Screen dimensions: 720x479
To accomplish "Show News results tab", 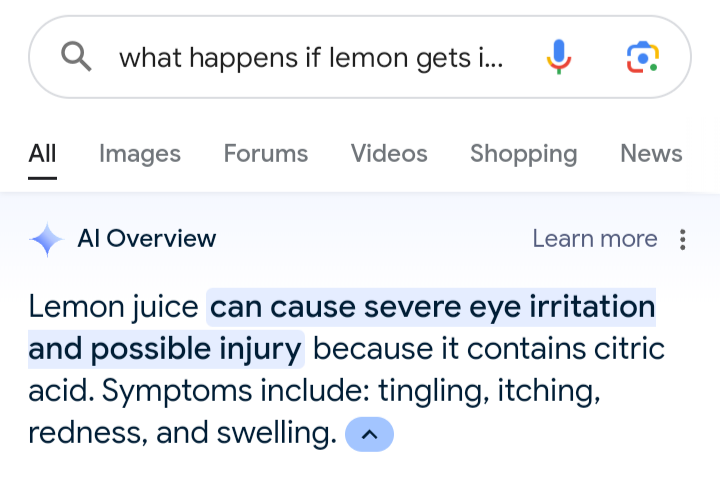I will [651, 153].
